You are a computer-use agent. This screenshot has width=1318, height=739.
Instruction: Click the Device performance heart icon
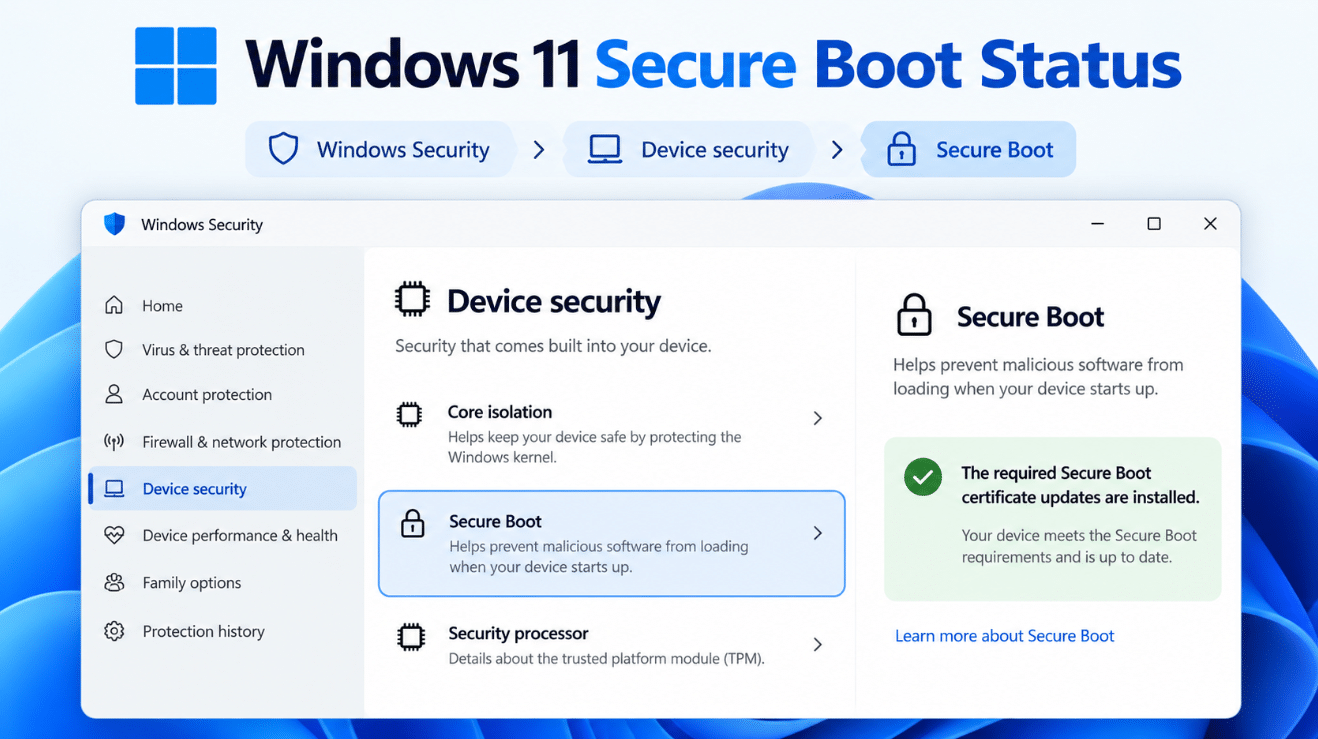tap(114, 535)
